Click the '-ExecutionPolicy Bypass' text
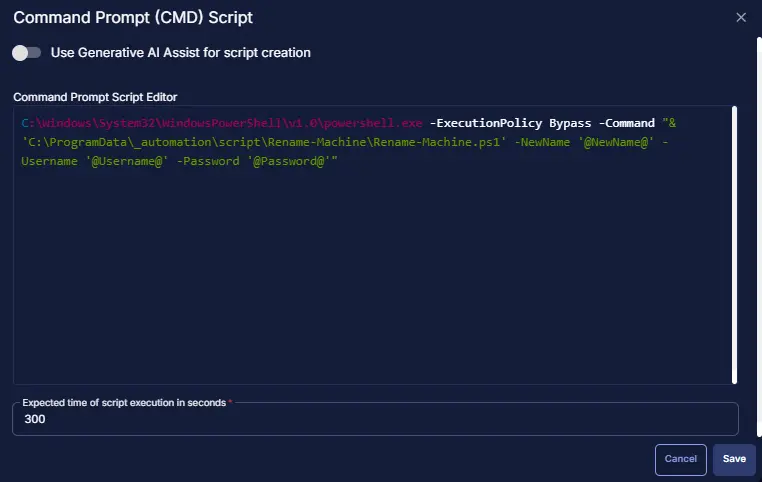 coord(510,123)
